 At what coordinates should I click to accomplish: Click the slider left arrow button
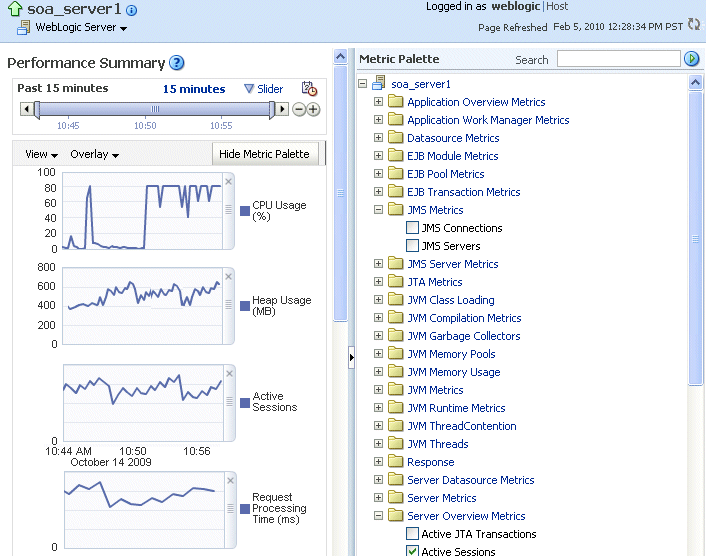27,109
